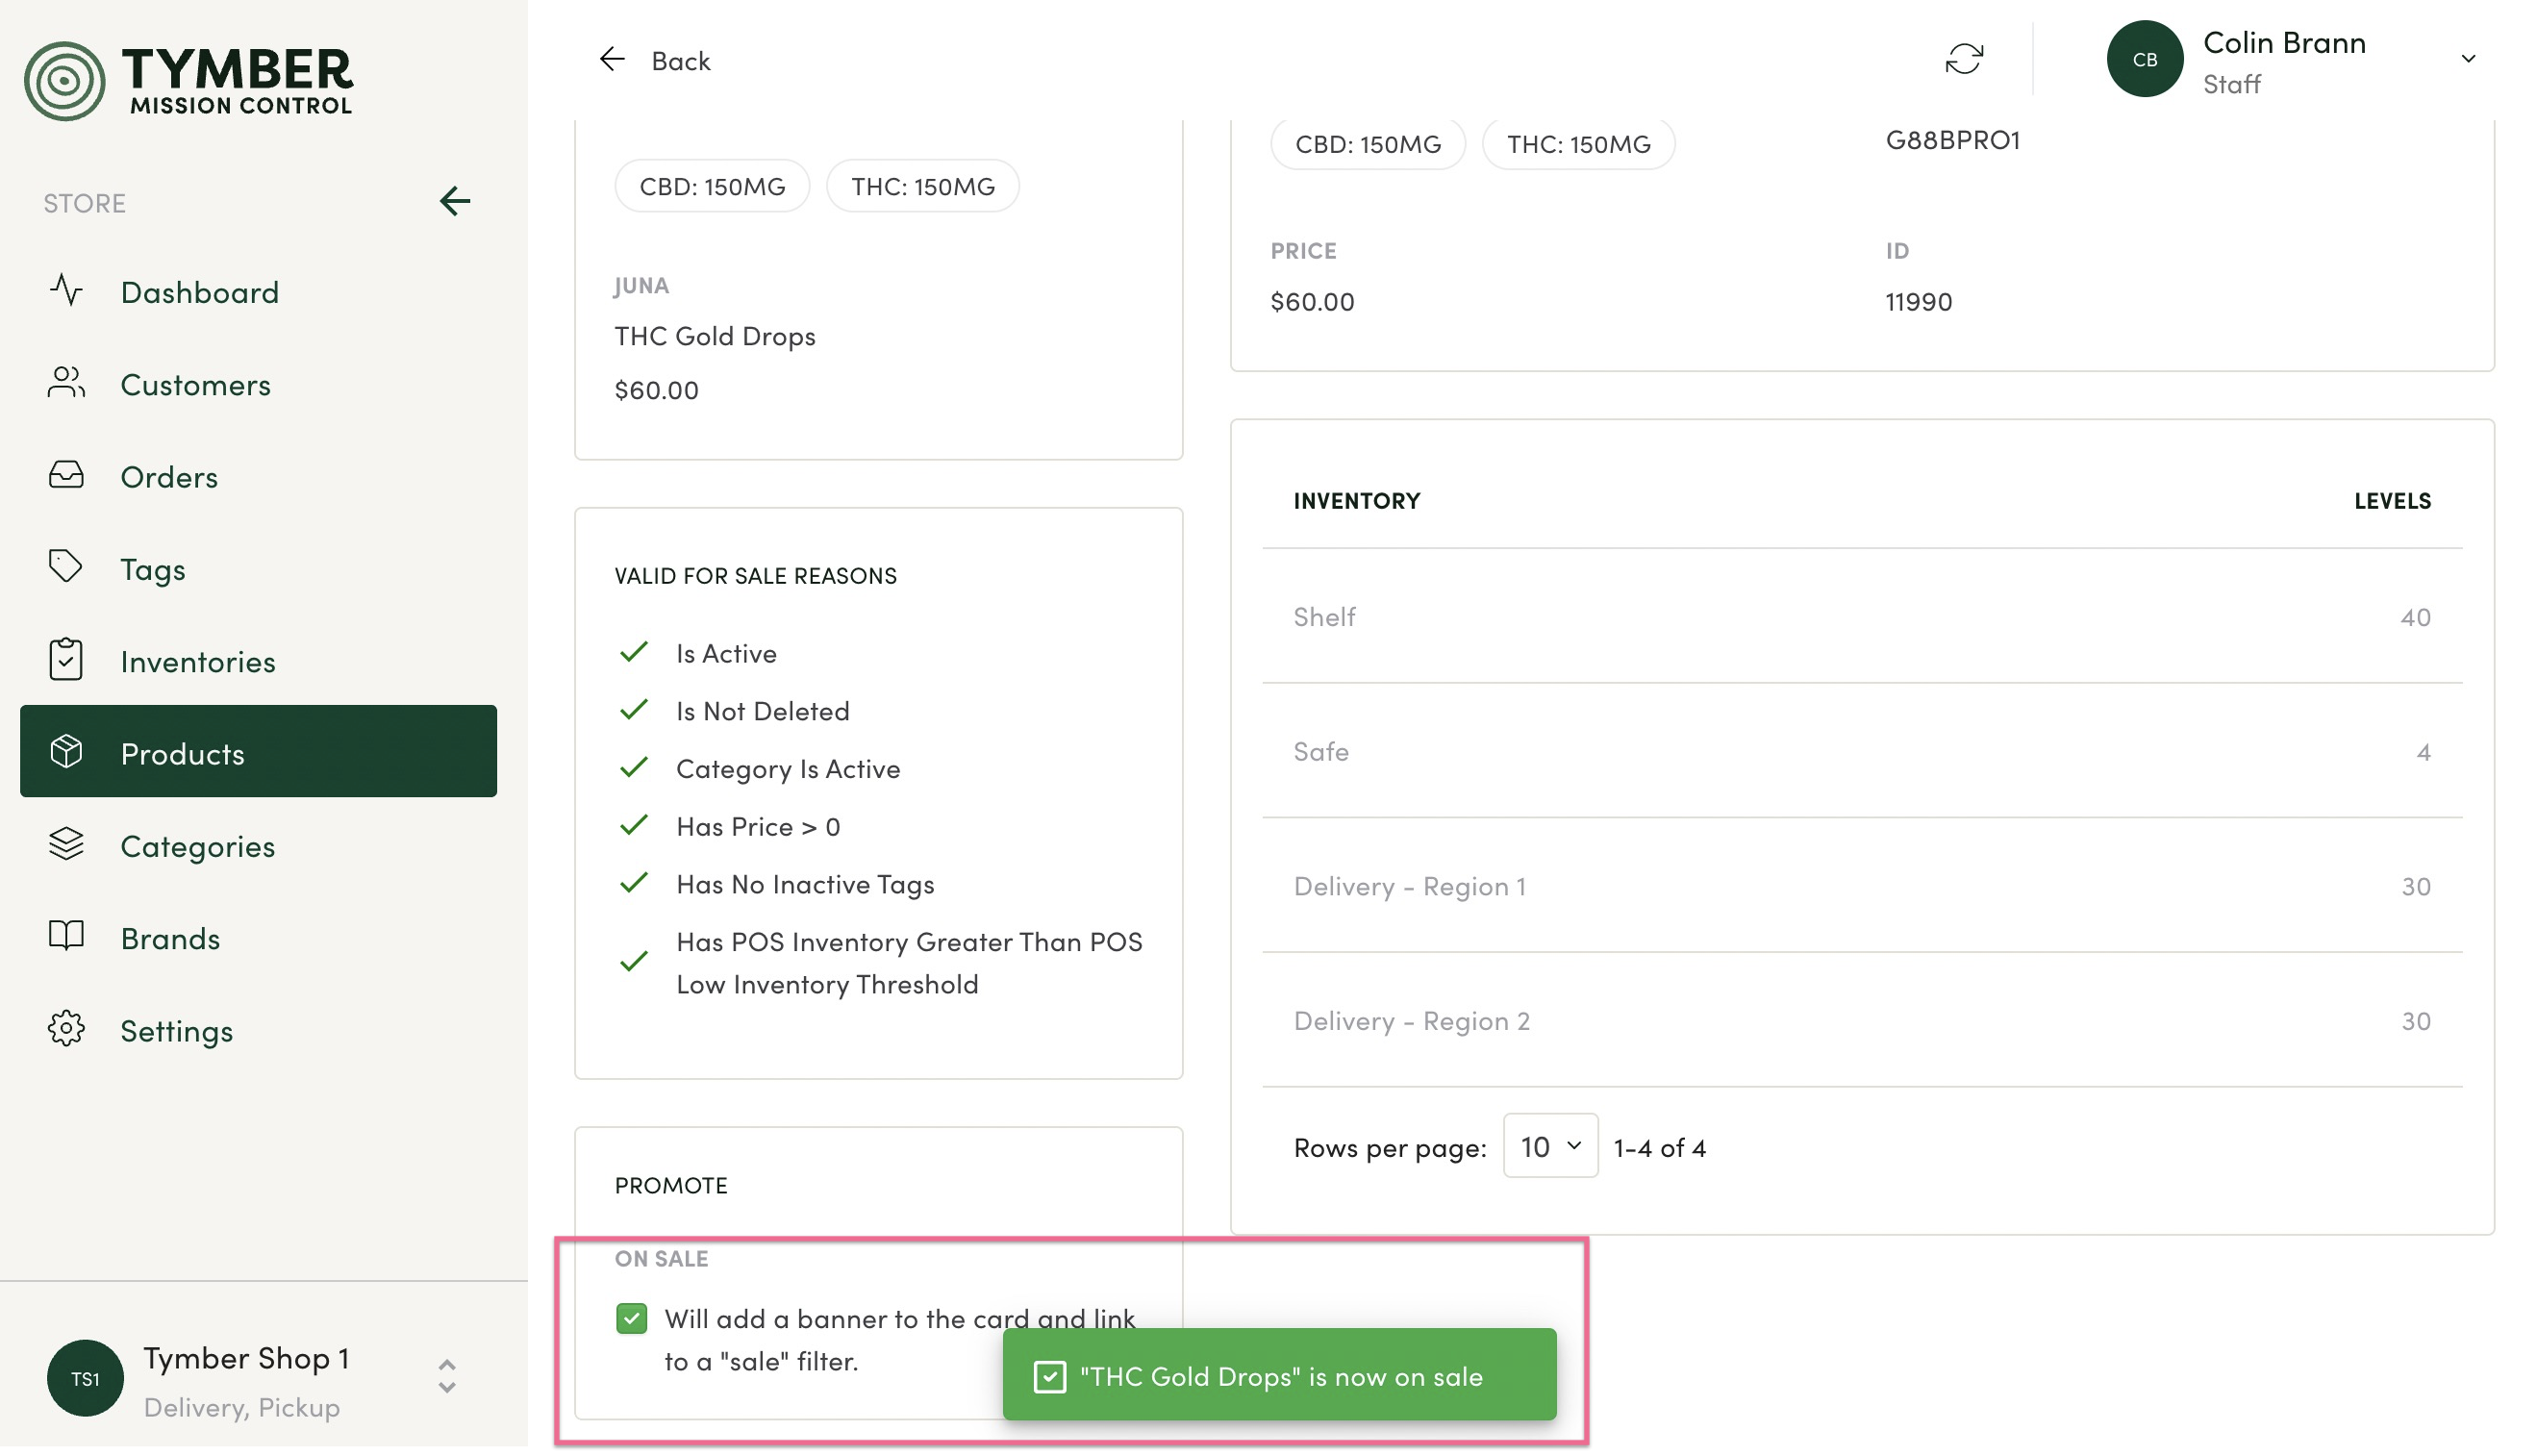Dismiss the THC Gold Drops sale notification

click(x=1278, y=1376)
